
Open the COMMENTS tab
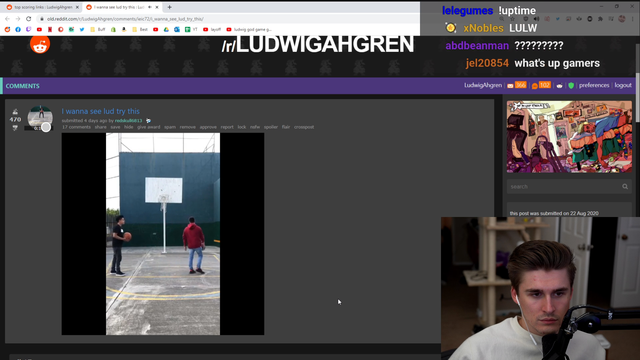[22, 86]
